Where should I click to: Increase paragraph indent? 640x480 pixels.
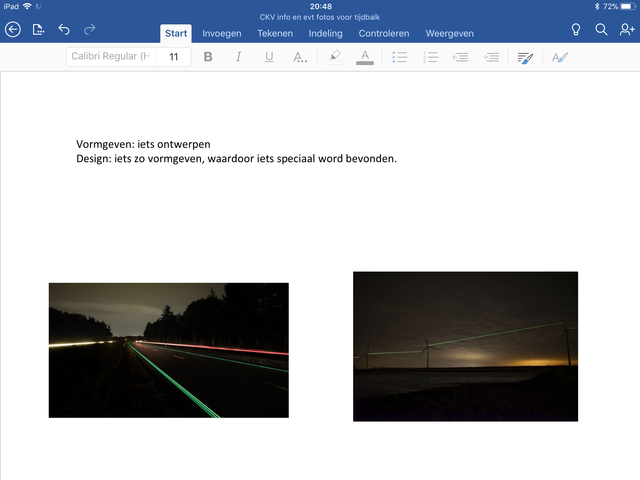[x=491, y=57]
